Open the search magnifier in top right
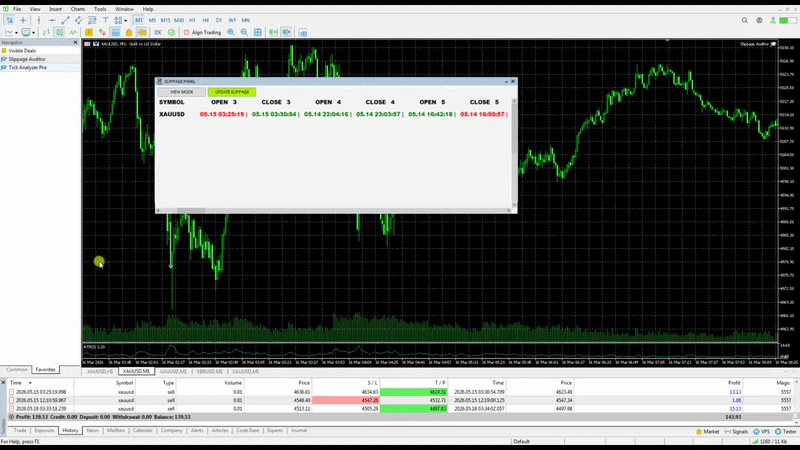Screen dimensions: 800x450 (744, 20)
